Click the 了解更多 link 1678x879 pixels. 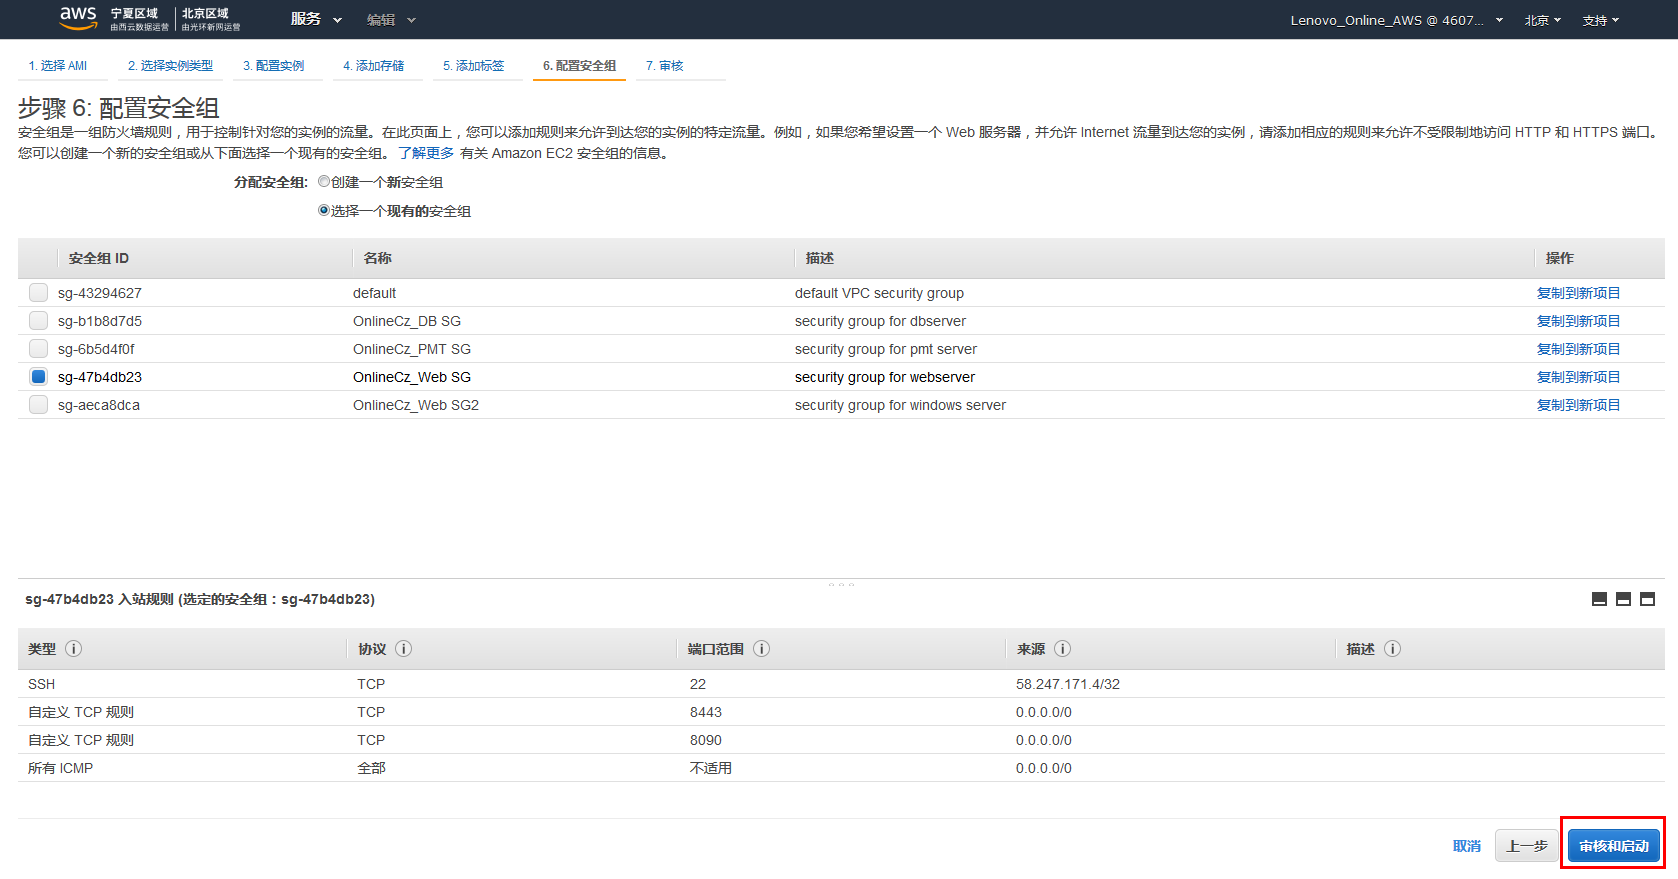tap(426, 153)
